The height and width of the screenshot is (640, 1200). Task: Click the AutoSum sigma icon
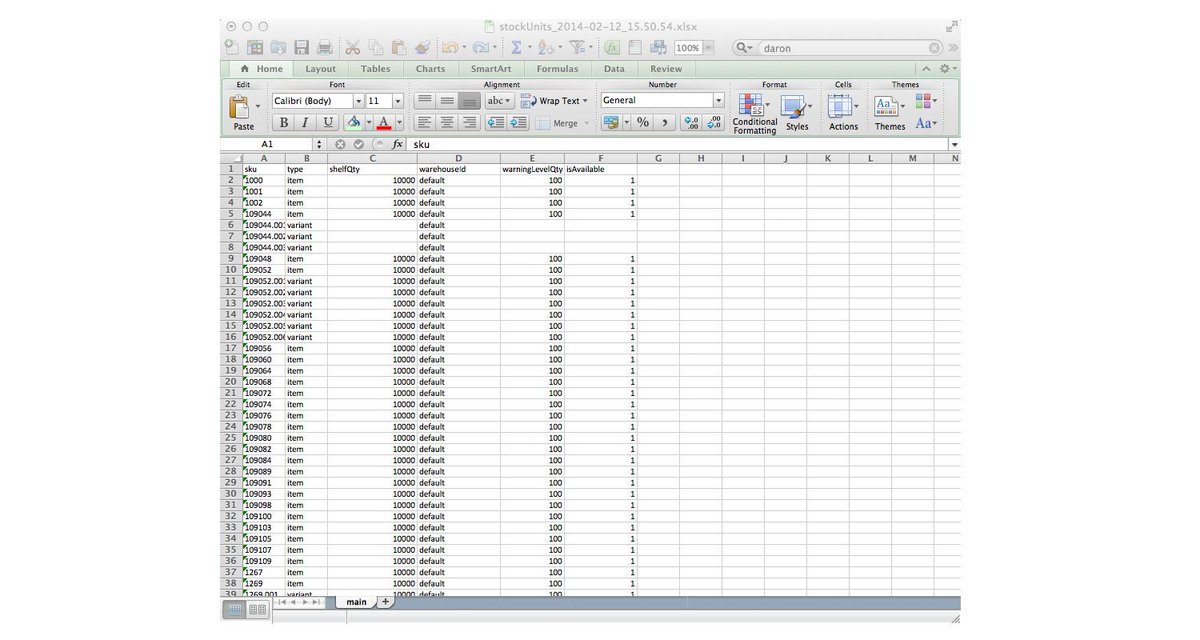(516, 47)
